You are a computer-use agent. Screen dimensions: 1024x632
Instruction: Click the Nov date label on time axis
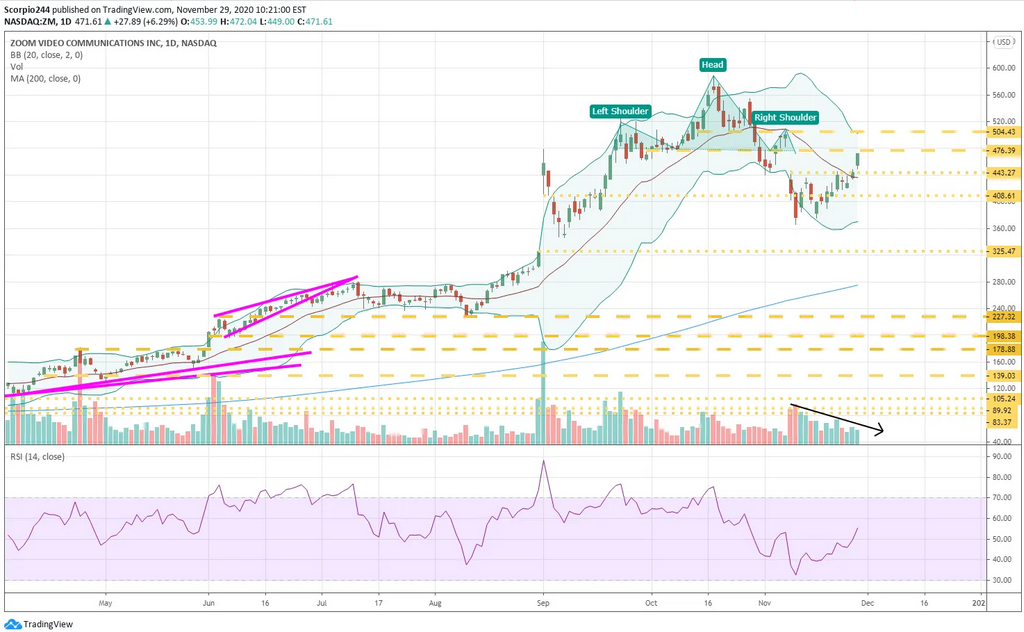(764, 603)
